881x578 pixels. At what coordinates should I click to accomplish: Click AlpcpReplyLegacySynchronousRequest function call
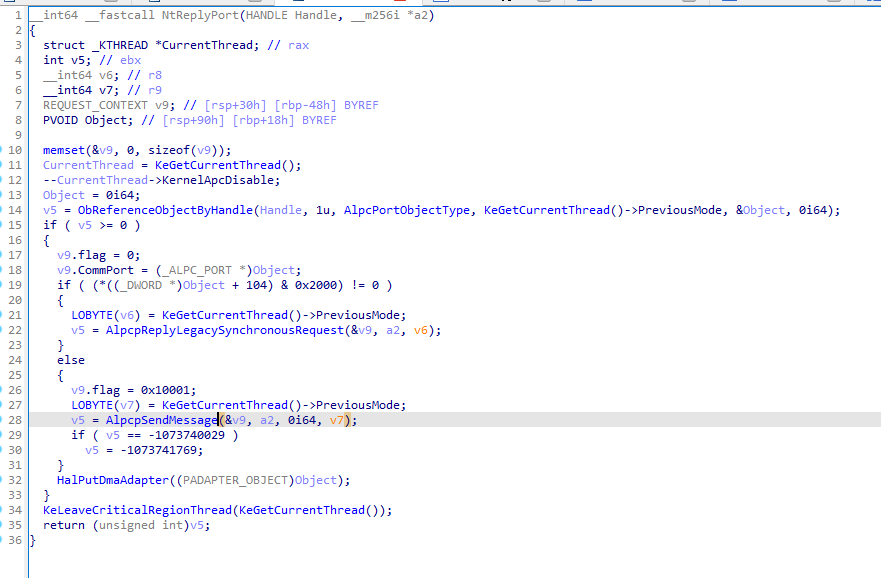pyautogui.click(x=225, y=330)
